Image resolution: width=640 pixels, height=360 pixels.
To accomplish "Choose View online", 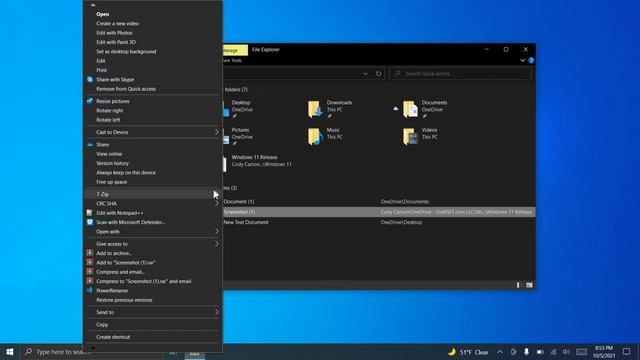I will [109, 154].
